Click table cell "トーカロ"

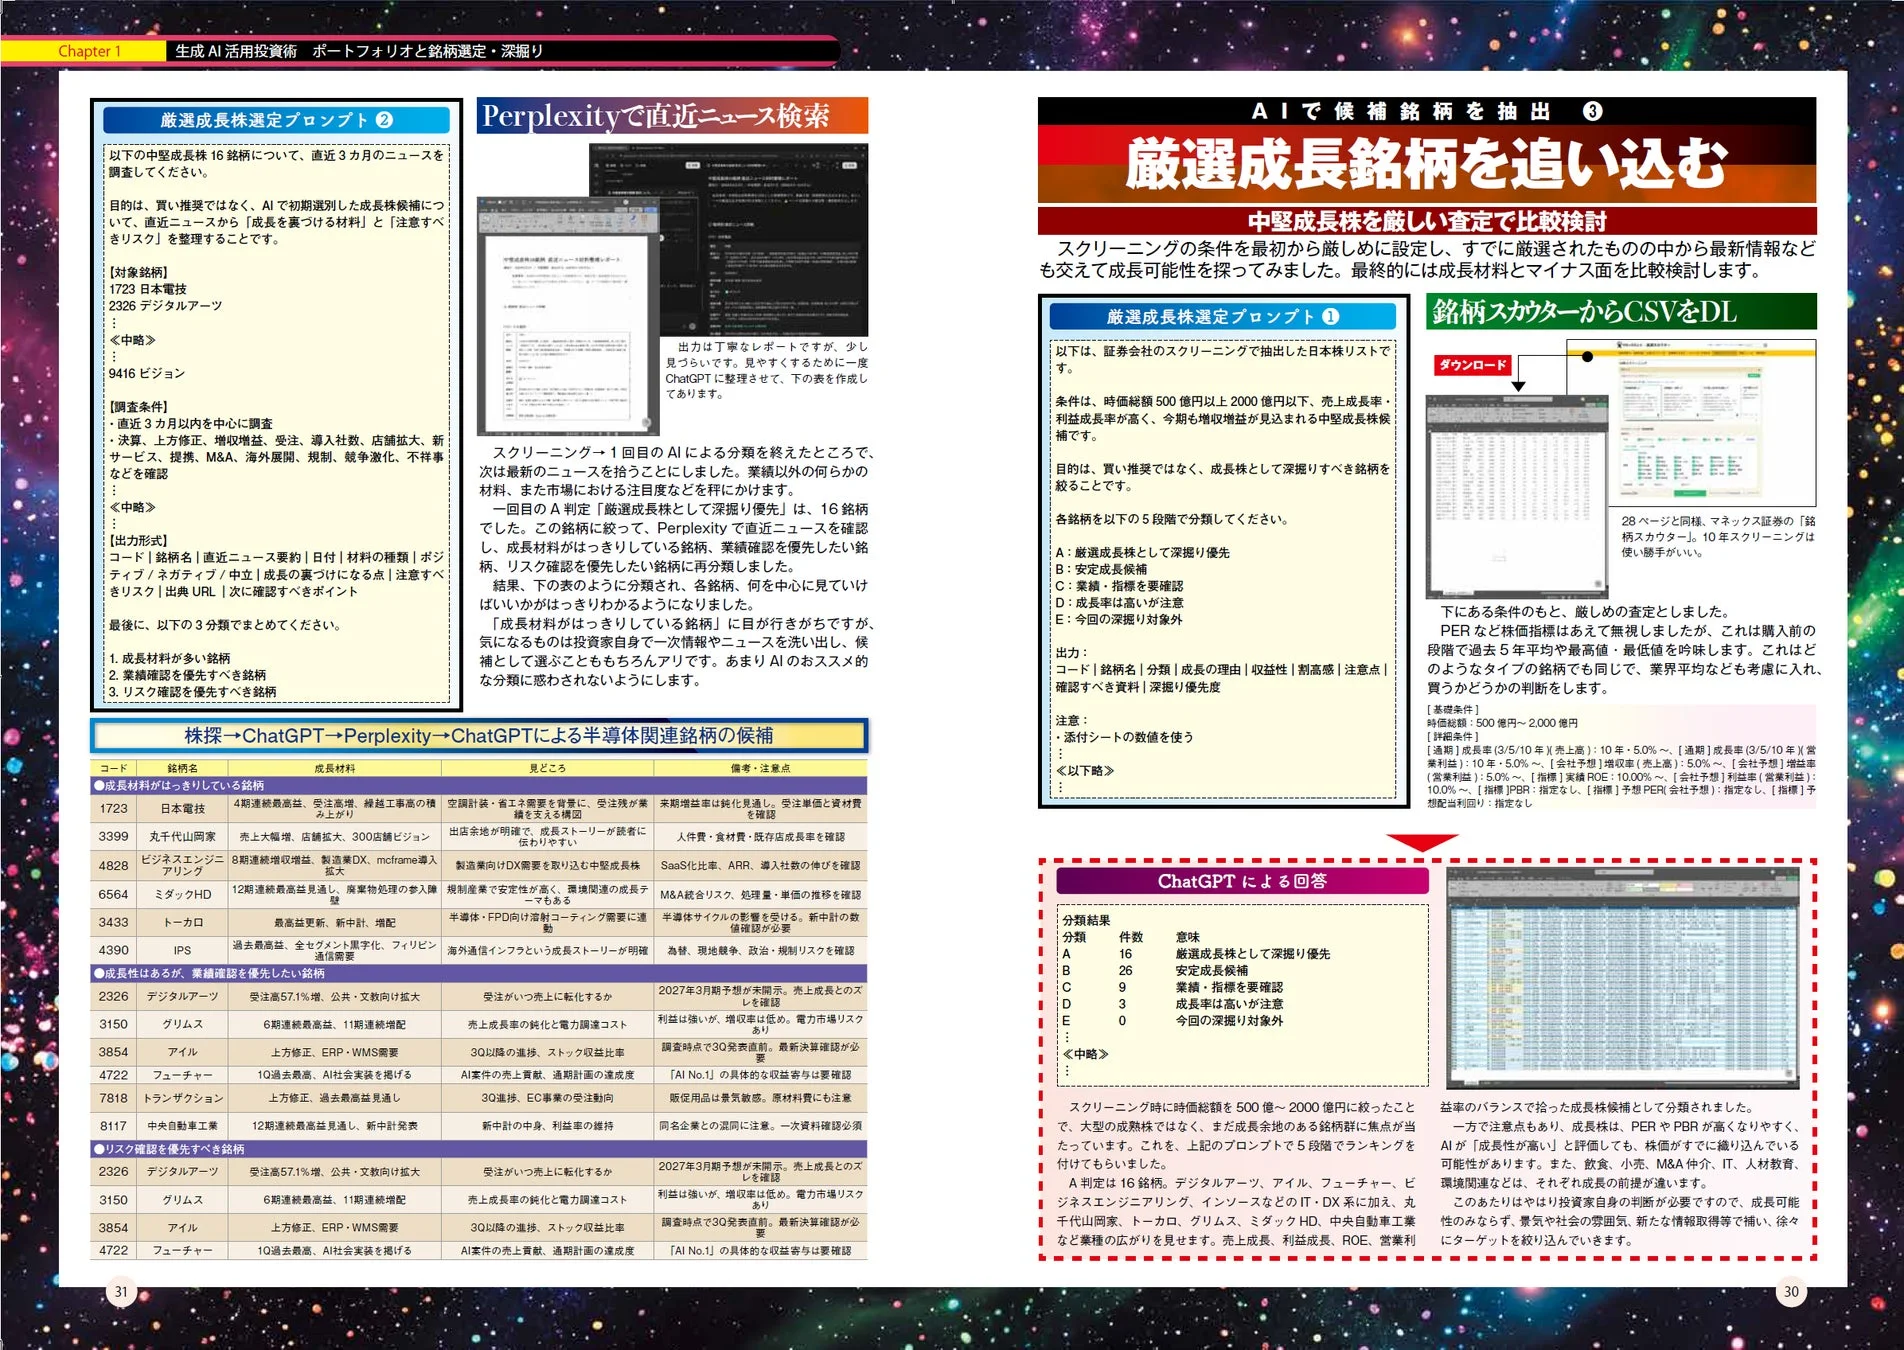click(183, 923)
